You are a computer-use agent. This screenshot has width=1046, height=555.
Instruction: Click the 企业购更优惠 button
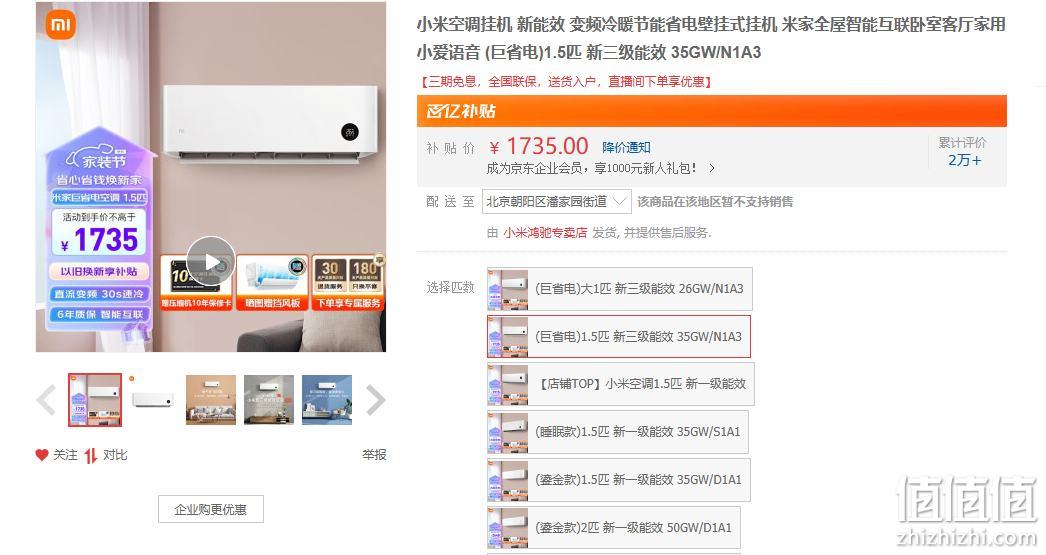(x=211, y=510)
